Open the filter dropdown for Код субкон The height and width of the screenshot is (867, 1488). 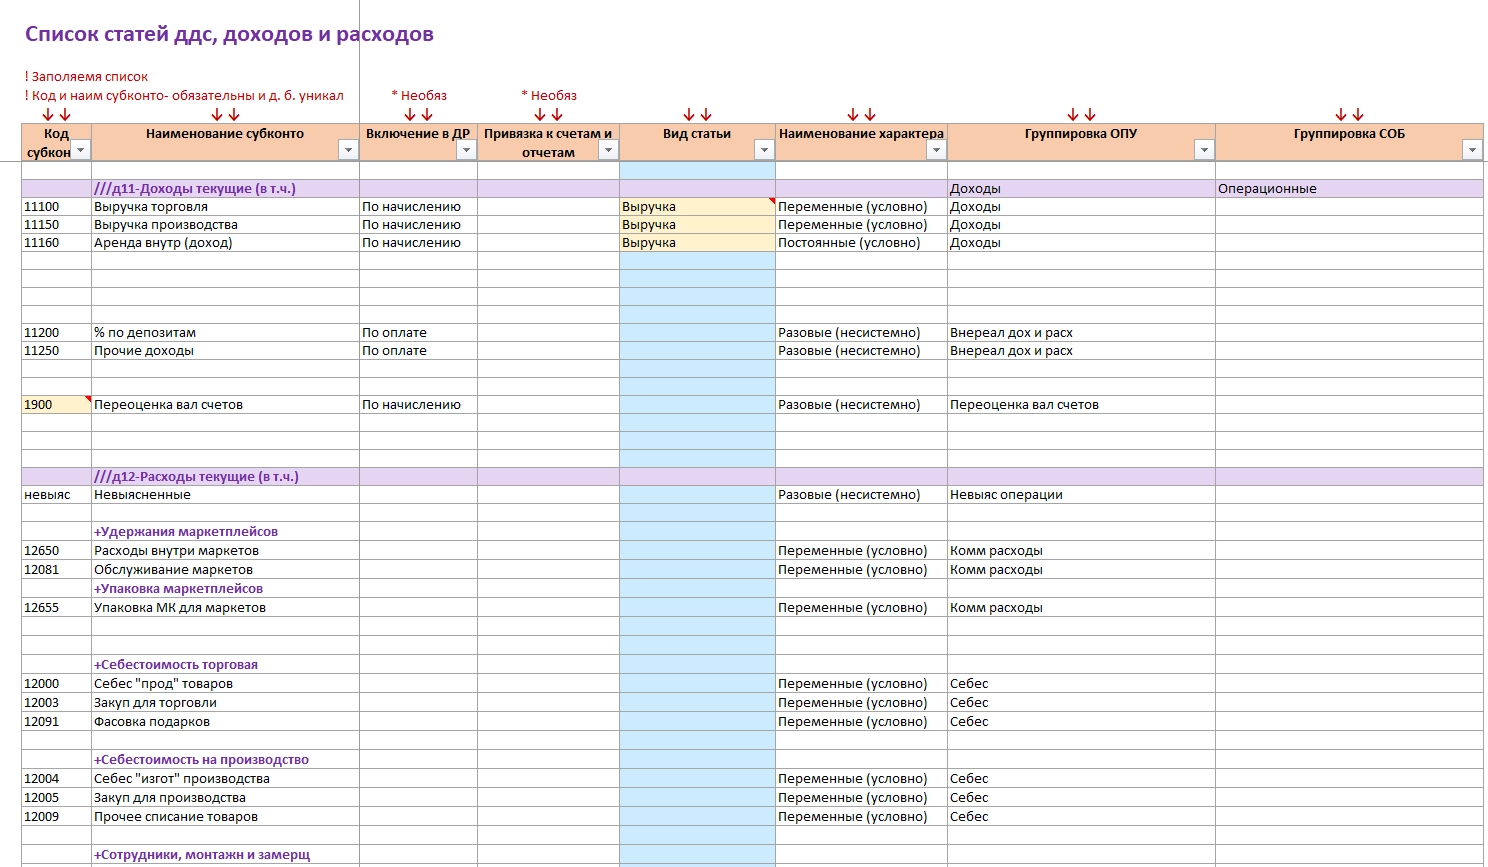point(81,150)
